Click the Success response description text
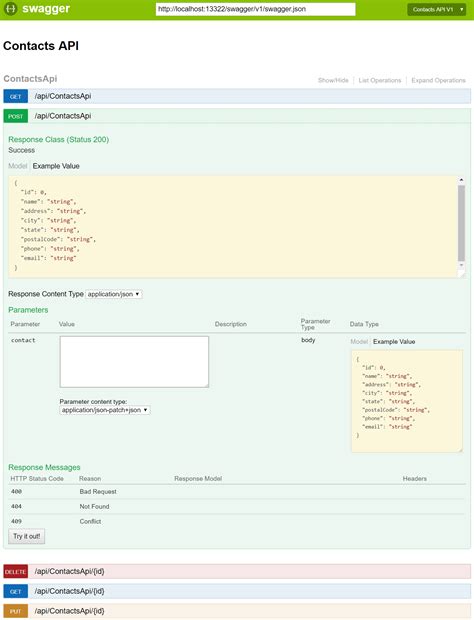474x620 pixels. [x=21, y=150]
